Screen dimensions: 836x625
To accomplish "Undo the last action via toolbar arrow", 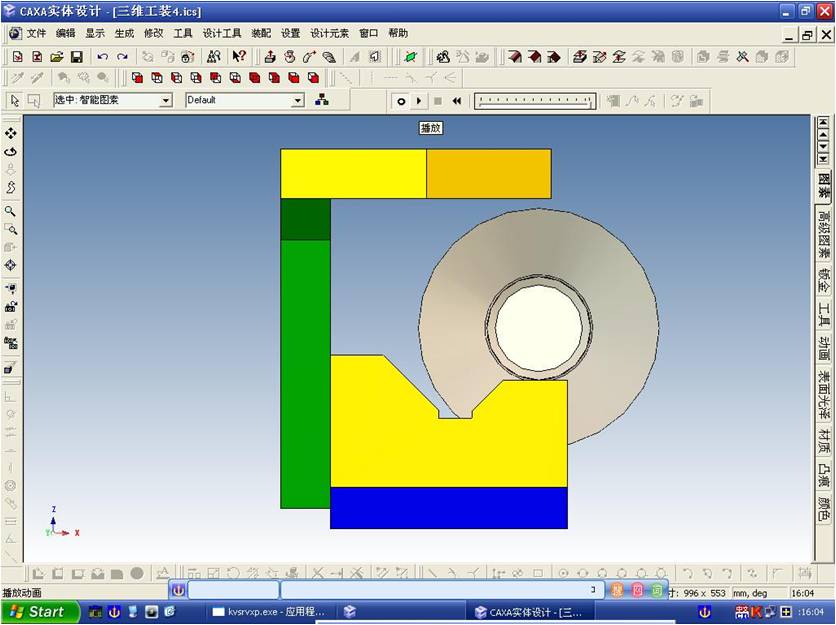I will click(102, 57).
